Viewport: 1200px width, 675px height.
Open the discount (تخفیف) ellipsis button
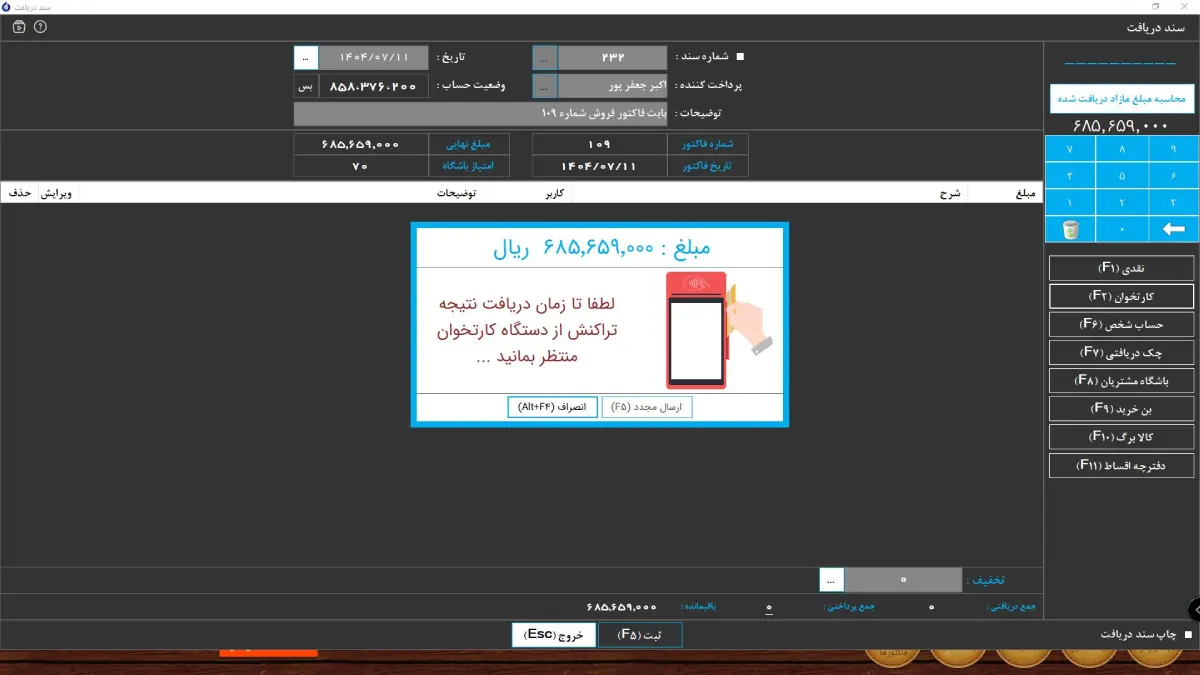tap(832, 580)
